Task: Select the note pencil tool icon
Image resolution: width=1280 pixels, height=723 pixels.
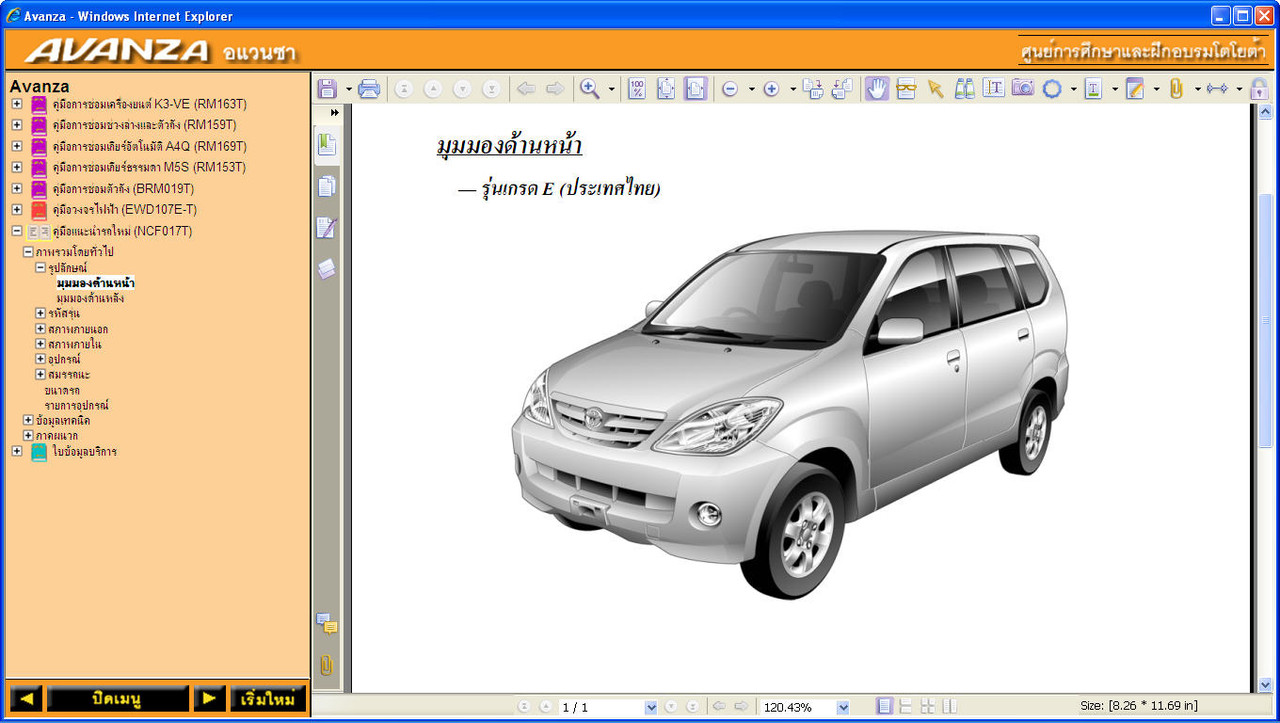Action: [x=1134, y=89]
